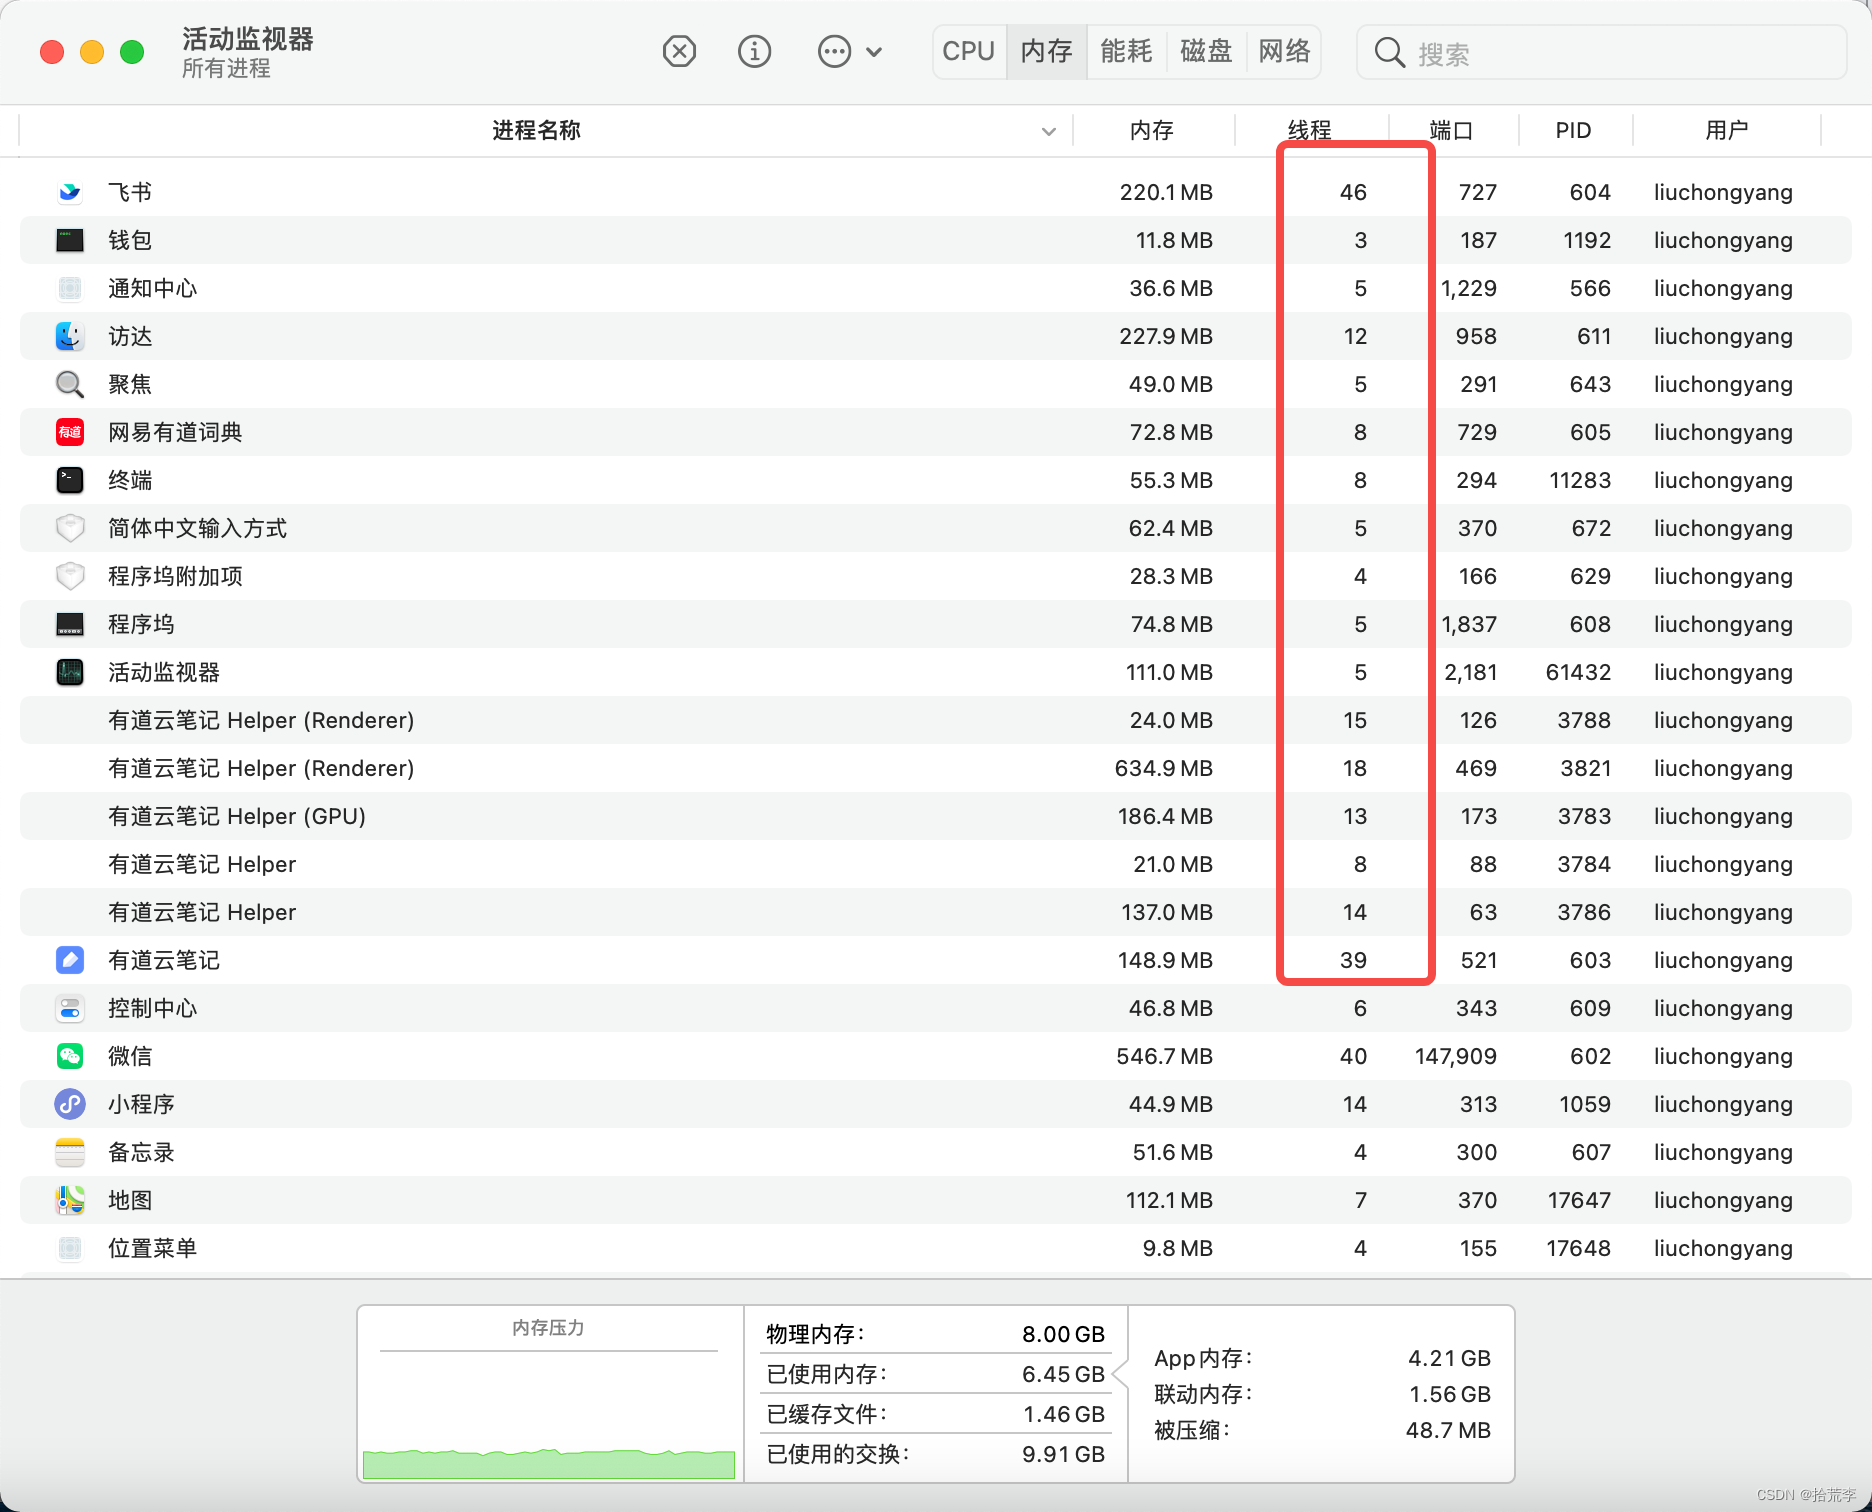Image resolution: width=1872 pixels, height=1512 pixels.
Task: Click the 微信 WeChat icon
Action: pos(70,1056)
